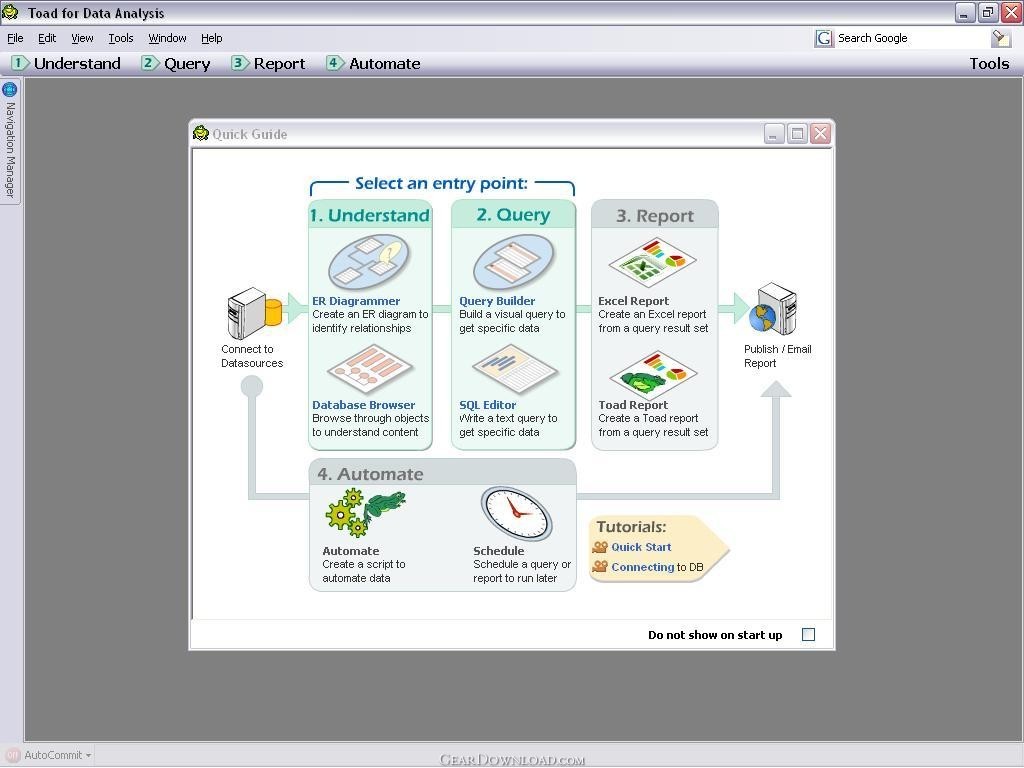Screen dimensions: 1024x768
Task: Open the Quick Start tutorial link
Action: click(641, 547)
